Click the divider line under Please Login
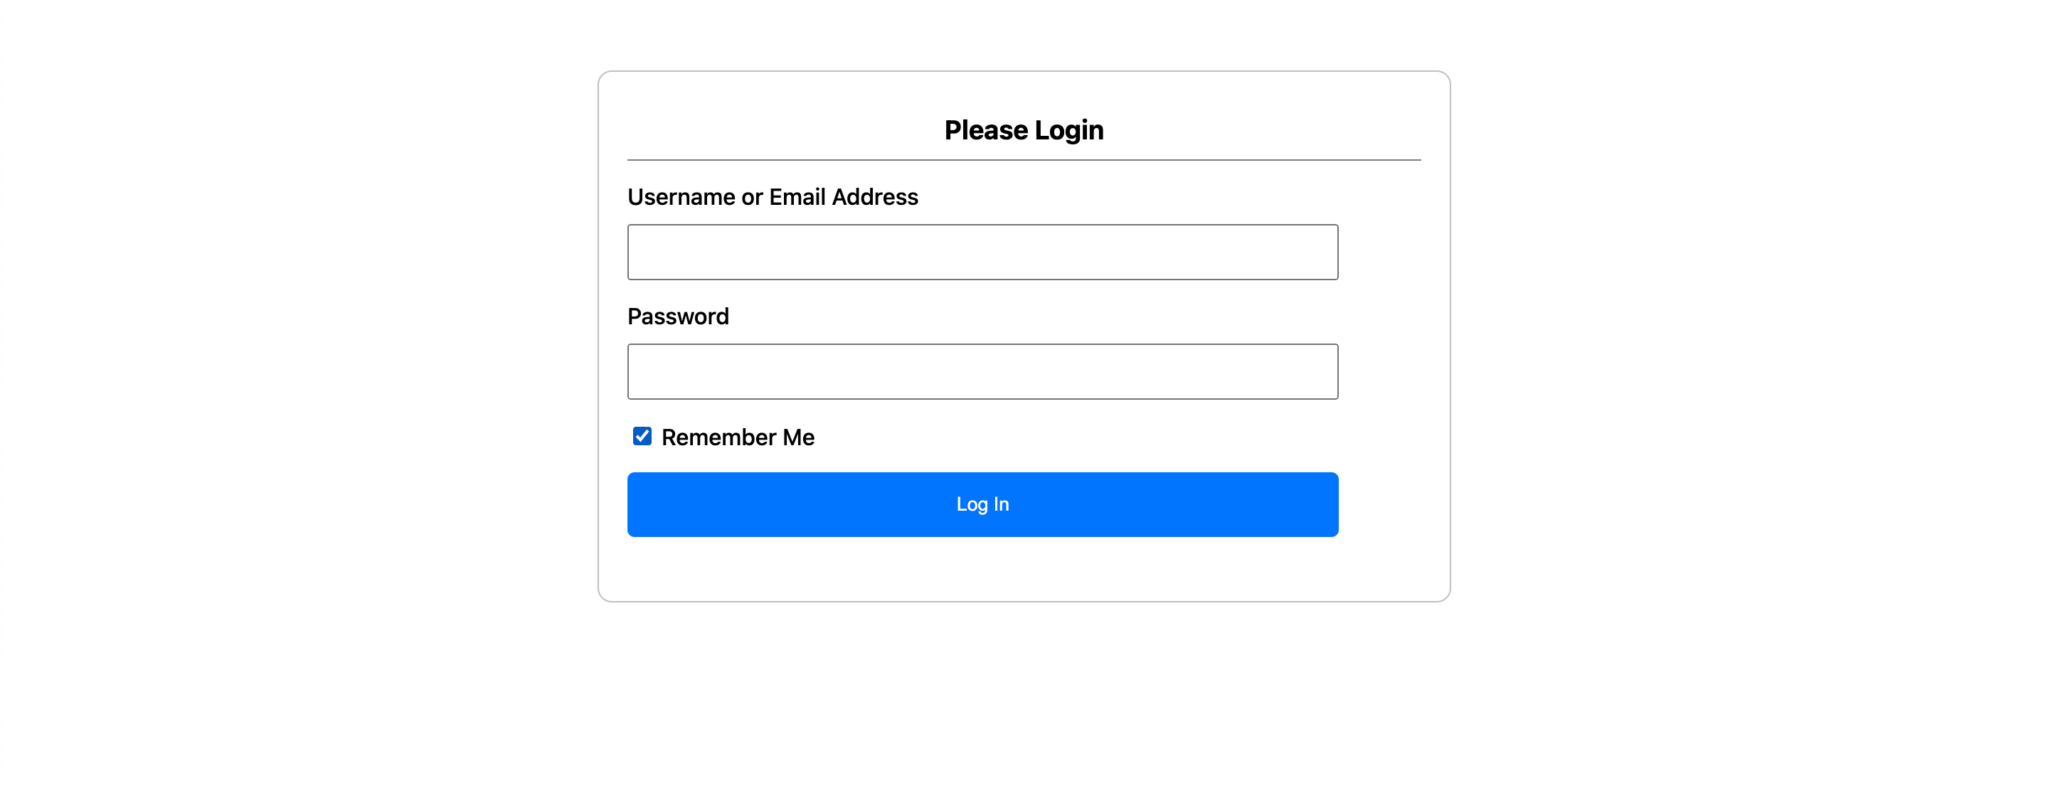This screenshot has width=2048, height=808. 1024,160
